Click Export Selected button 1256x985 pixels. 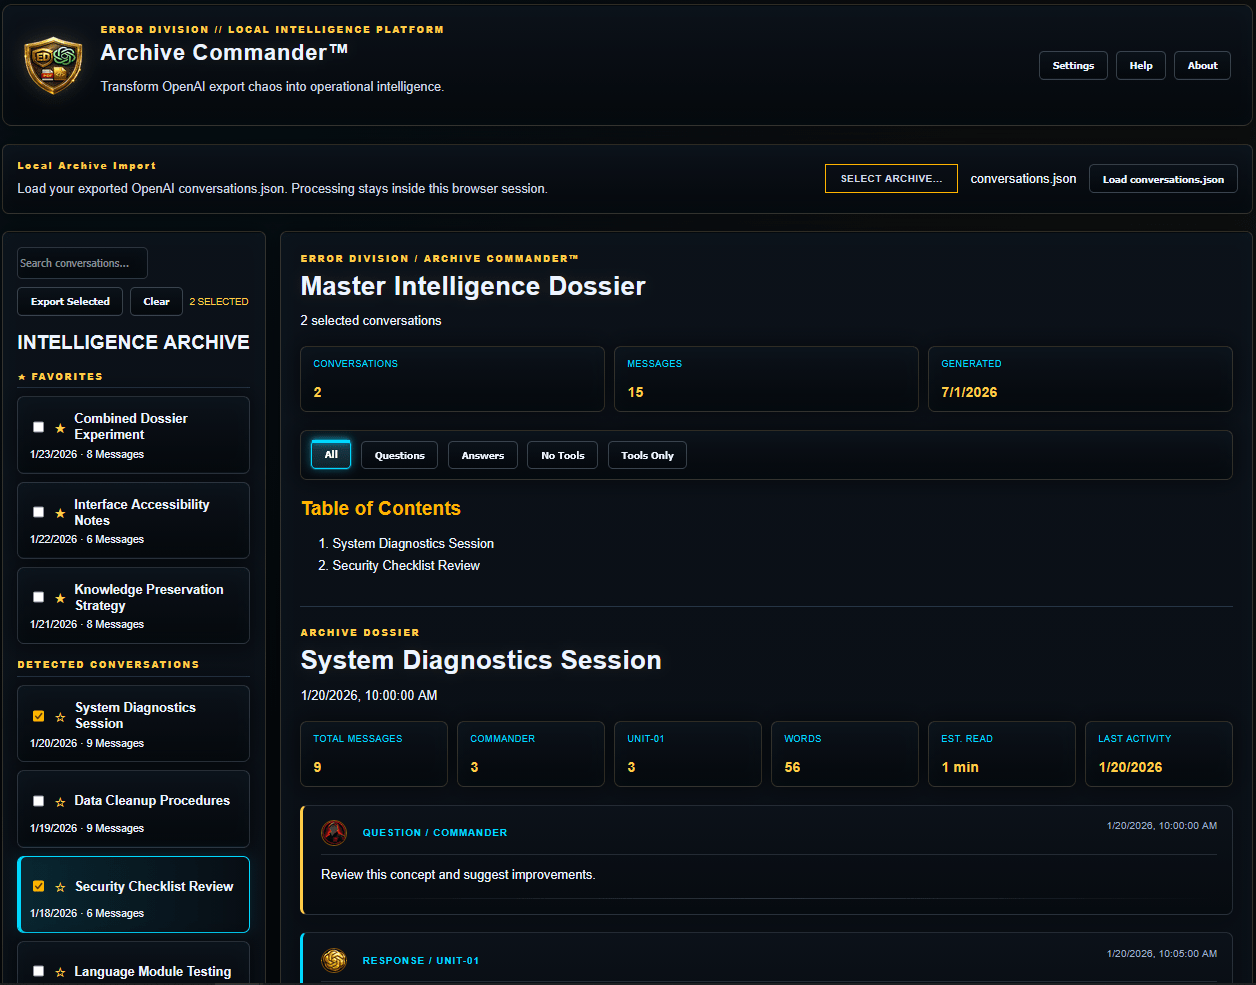[70, 301]
